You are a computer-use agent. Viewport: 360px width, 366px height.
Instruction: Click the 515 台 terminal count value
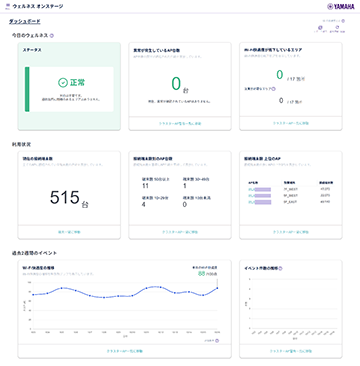pyautogui.click(x=69, y=198)
